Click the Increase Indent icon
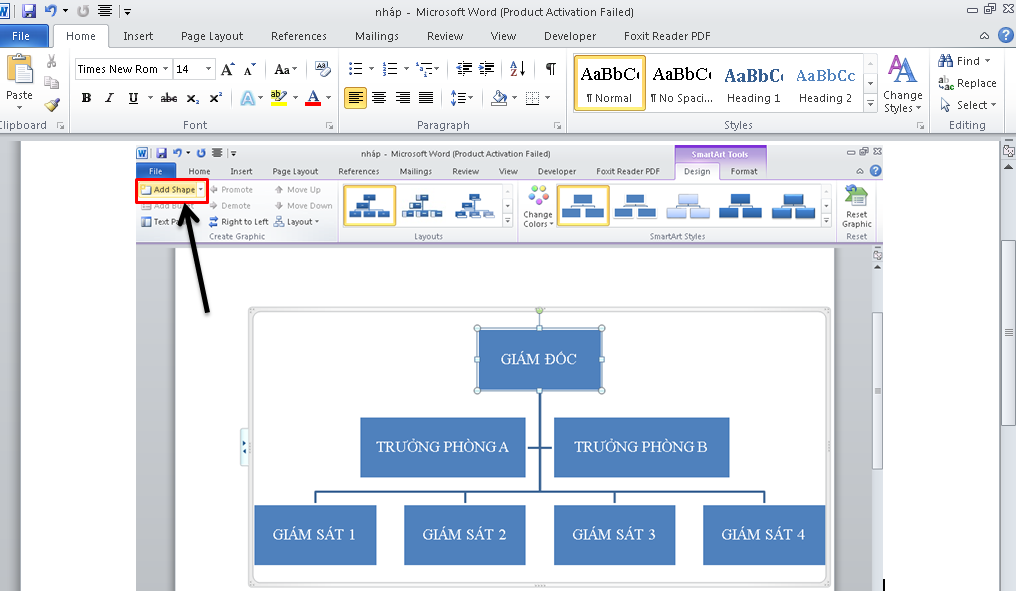This screenshot has width=1016, height=591. click(x=488, y=69)
